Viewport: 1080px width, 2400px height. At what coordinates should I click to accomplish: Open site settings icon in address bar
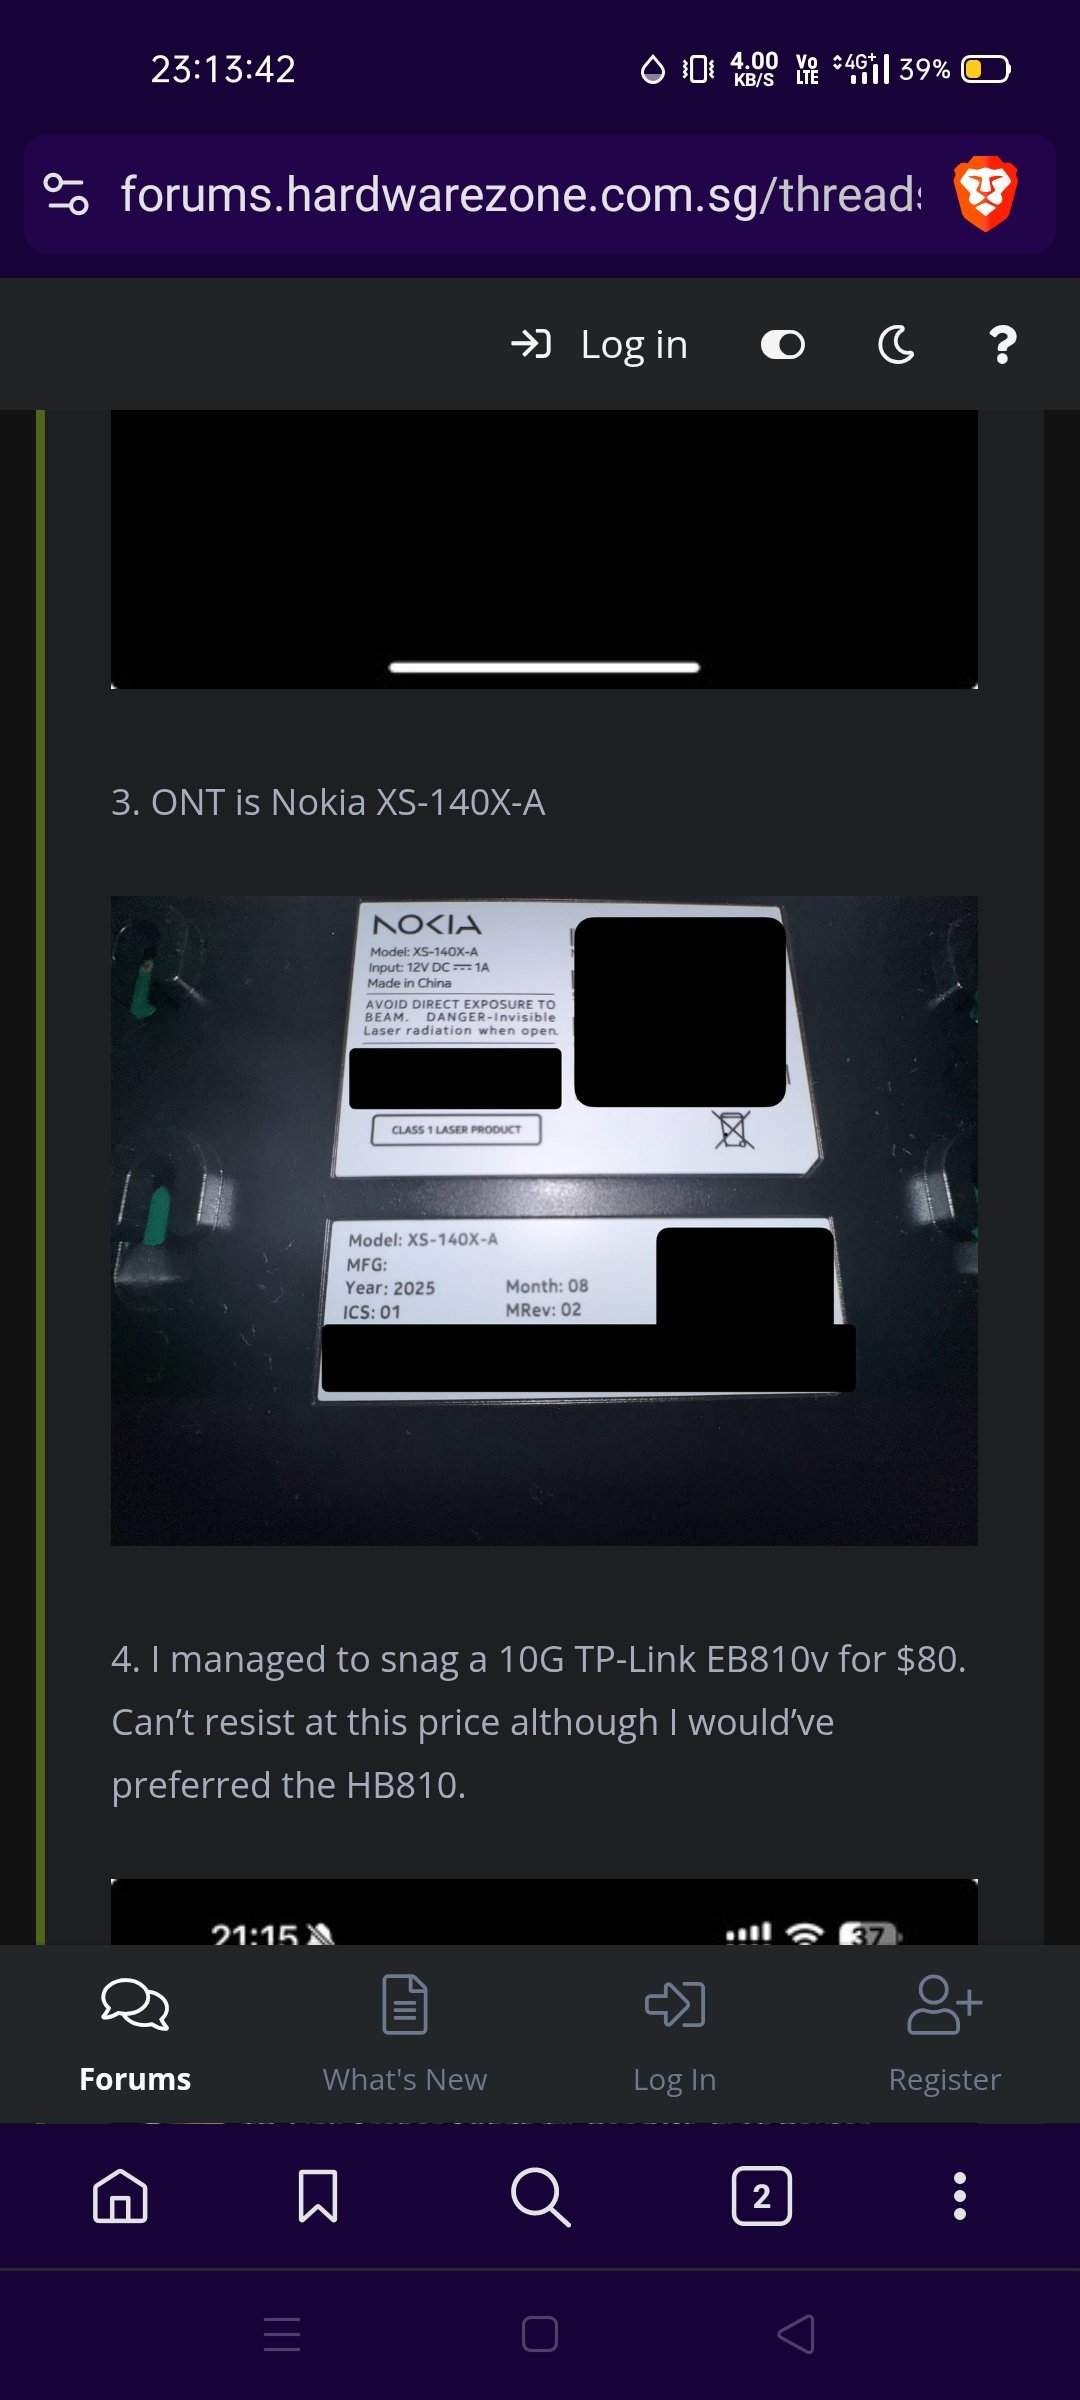pyautogui.click(x=67, y=194)
